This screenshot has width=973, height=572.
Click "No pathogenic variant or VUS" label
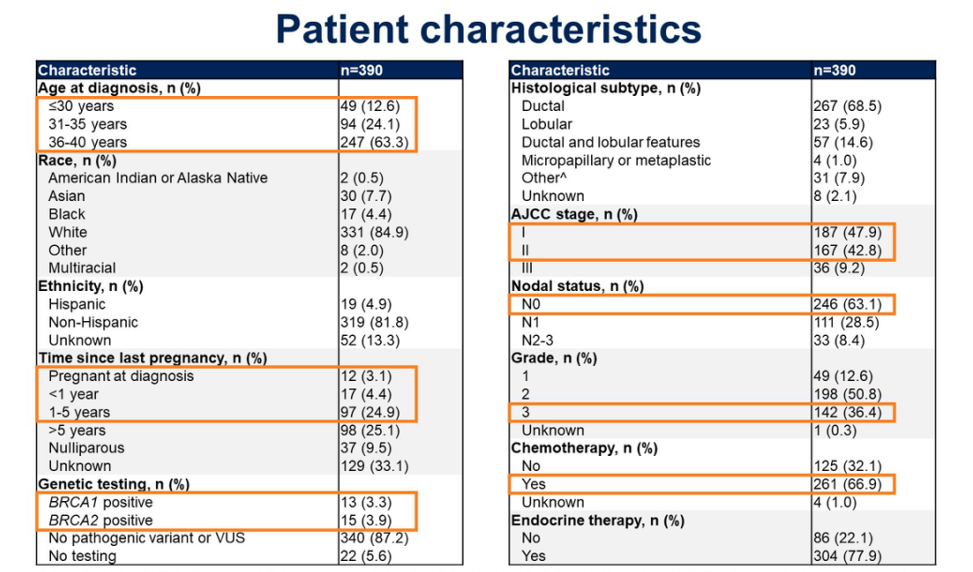[x=146, y=538]
